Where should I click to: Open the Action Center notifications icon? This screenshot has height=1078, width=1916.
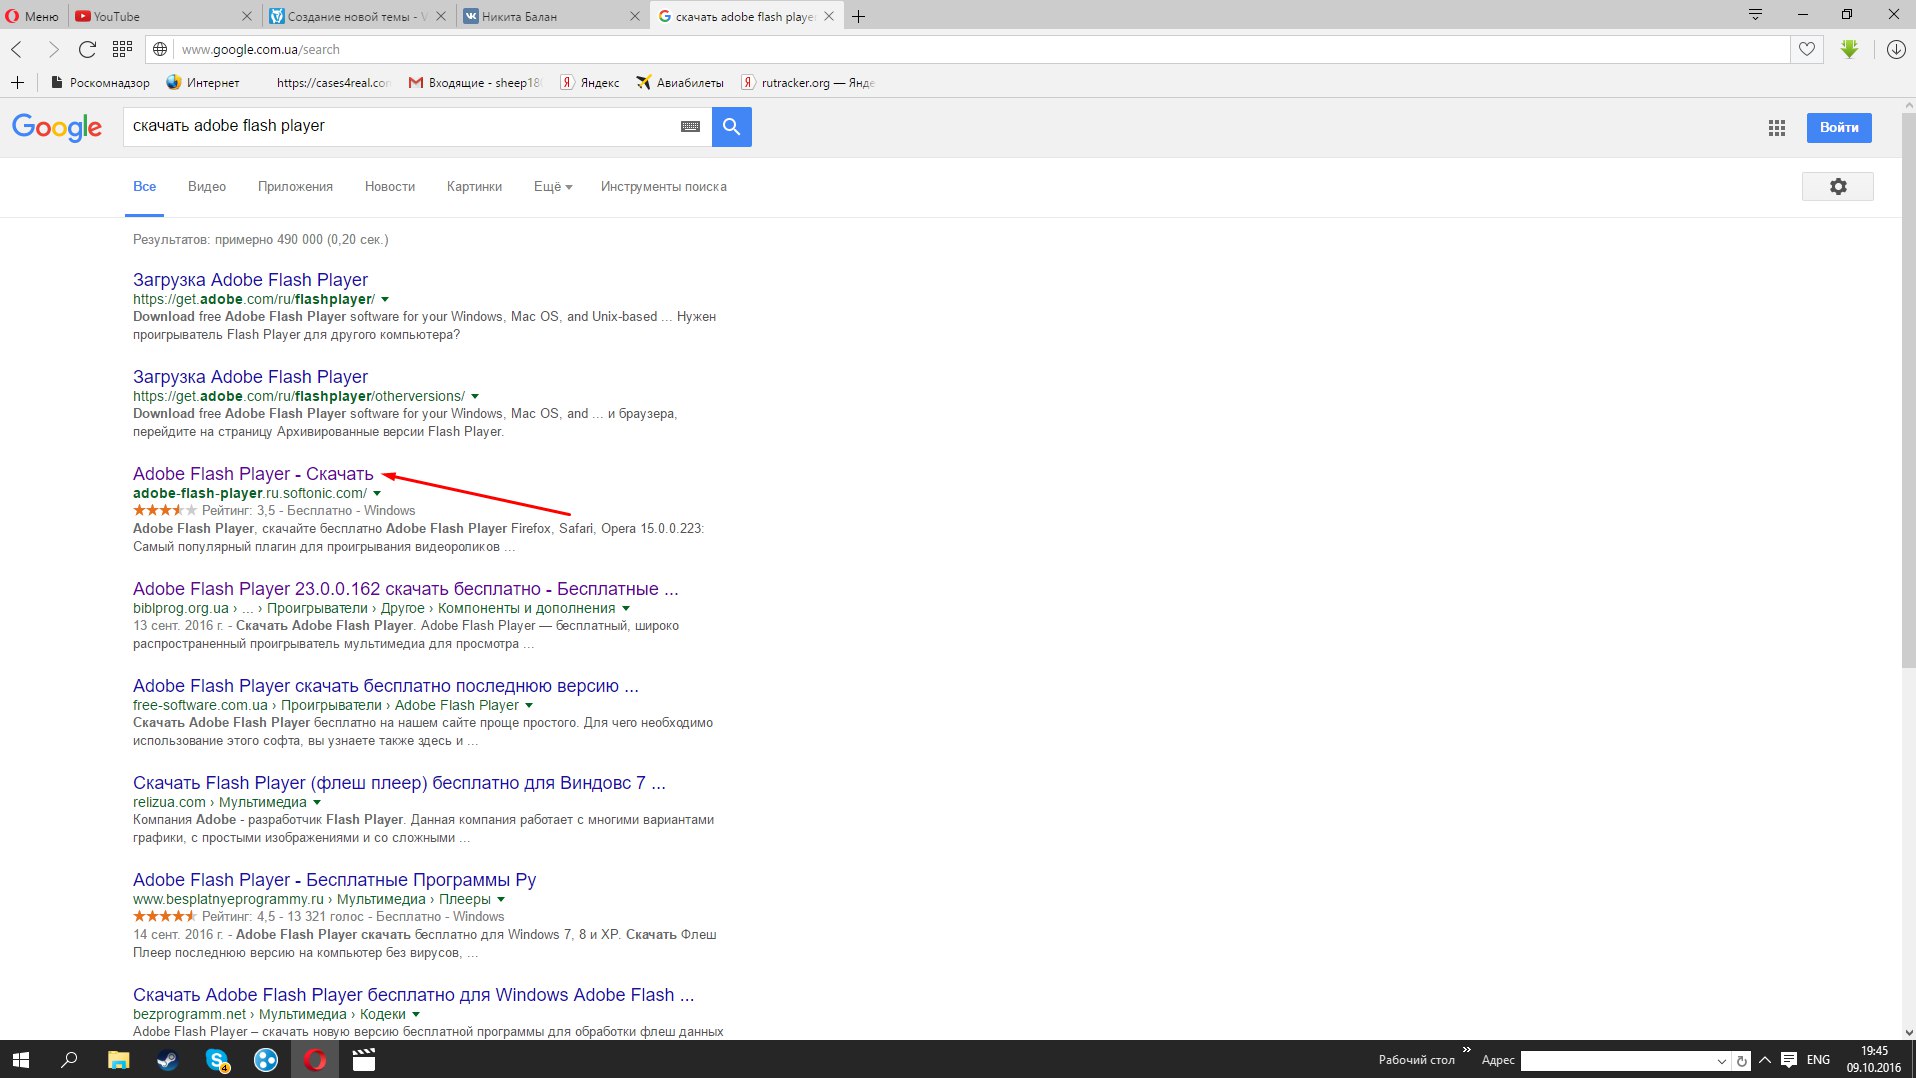click(x=1789, y=1060)
